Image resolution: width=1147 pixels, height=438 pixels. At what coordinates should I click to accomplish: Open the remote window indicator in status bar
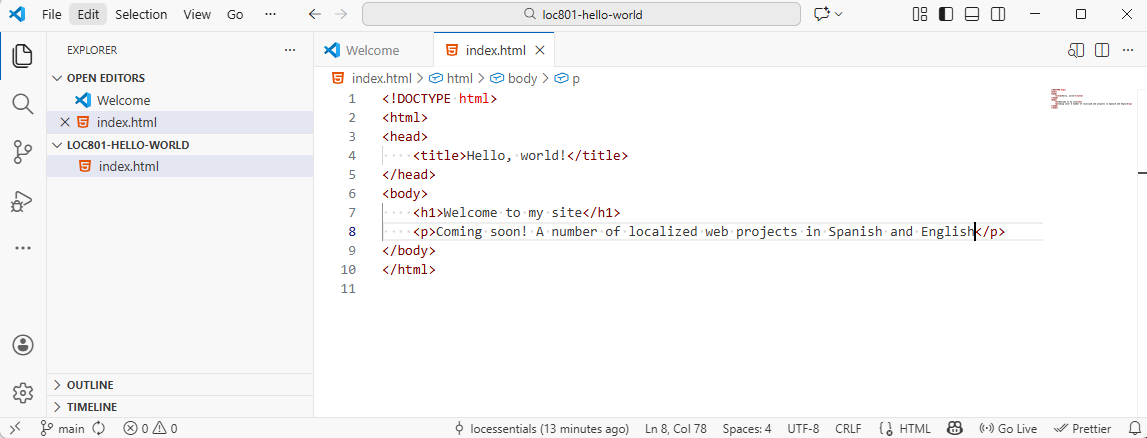tap(15, 428)
